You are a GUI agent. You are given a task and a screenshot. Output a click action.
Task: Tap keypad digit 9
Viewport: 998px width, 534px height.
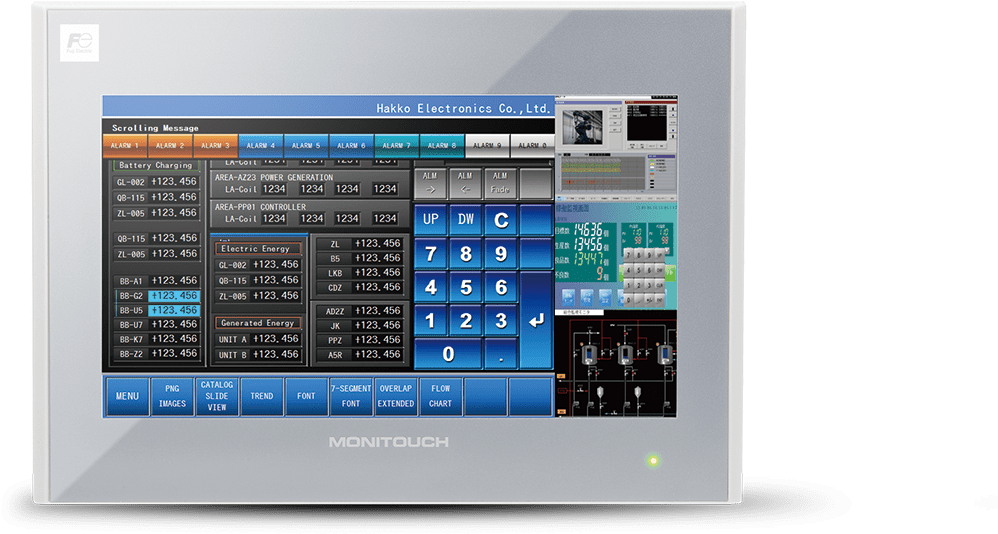point(501,254)
